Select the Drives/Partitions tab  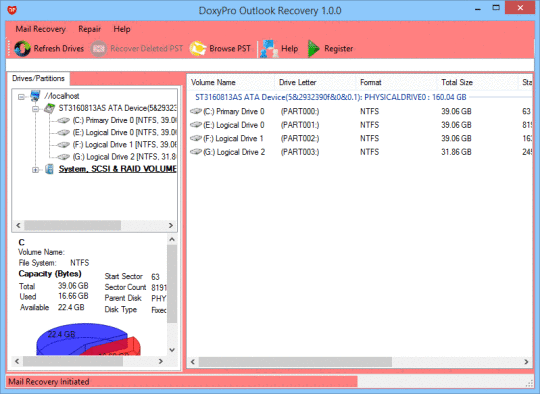(38, 79)
